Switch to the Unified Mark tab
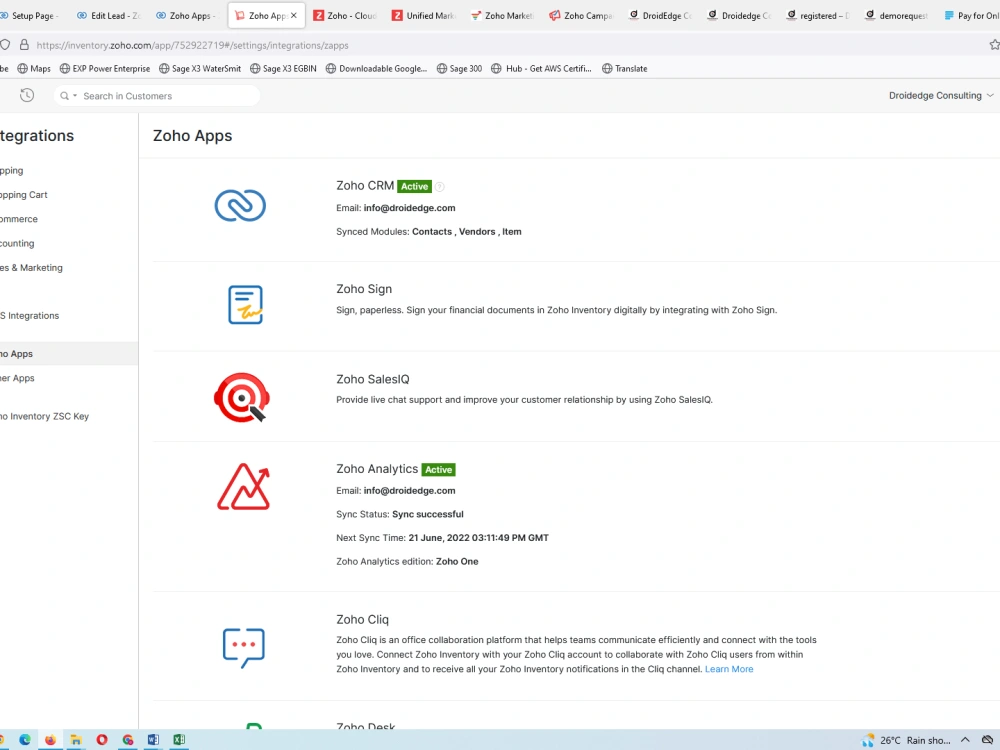 (x=423, y=15)
